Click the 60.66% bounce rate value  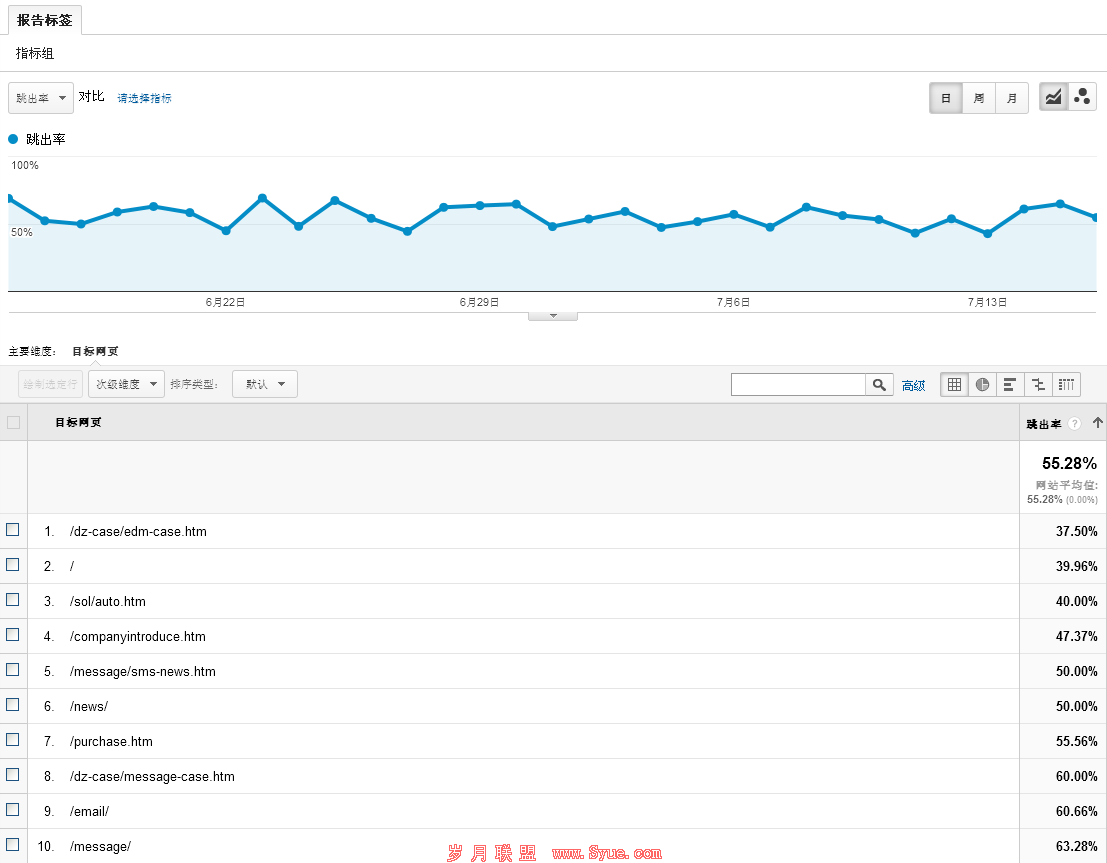point(1077,811)
